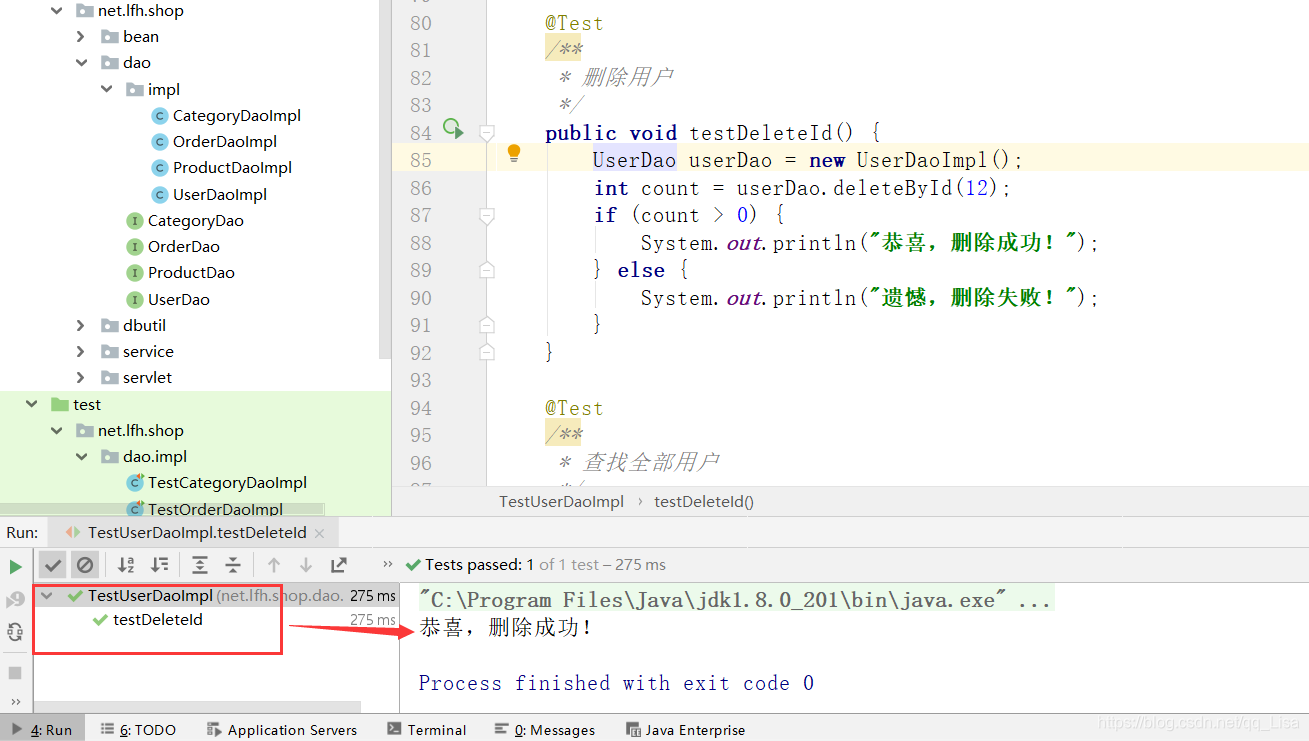Toggle auto-test rerun icon in Run panel
The image size is (1309, 741).
pyautogui.click(x=15, y=632)
